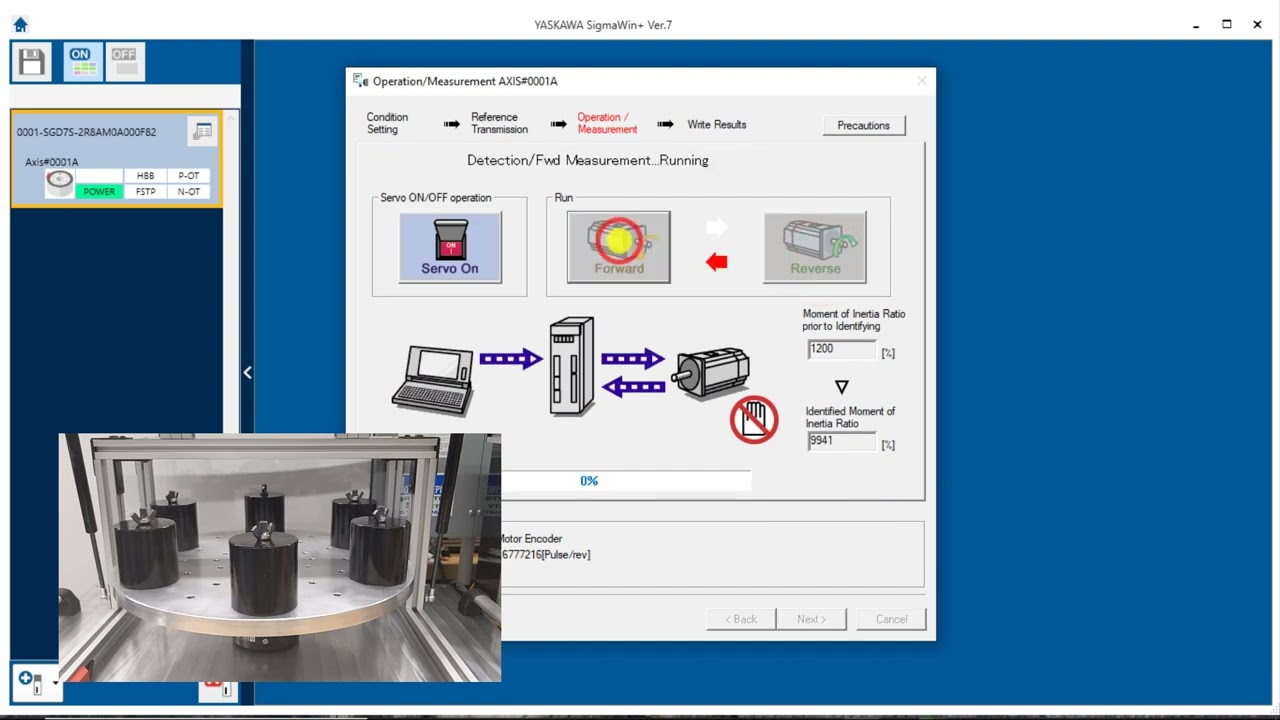
Task: Click the Next button
Action: pyautogui.click(x=811, y=619)
